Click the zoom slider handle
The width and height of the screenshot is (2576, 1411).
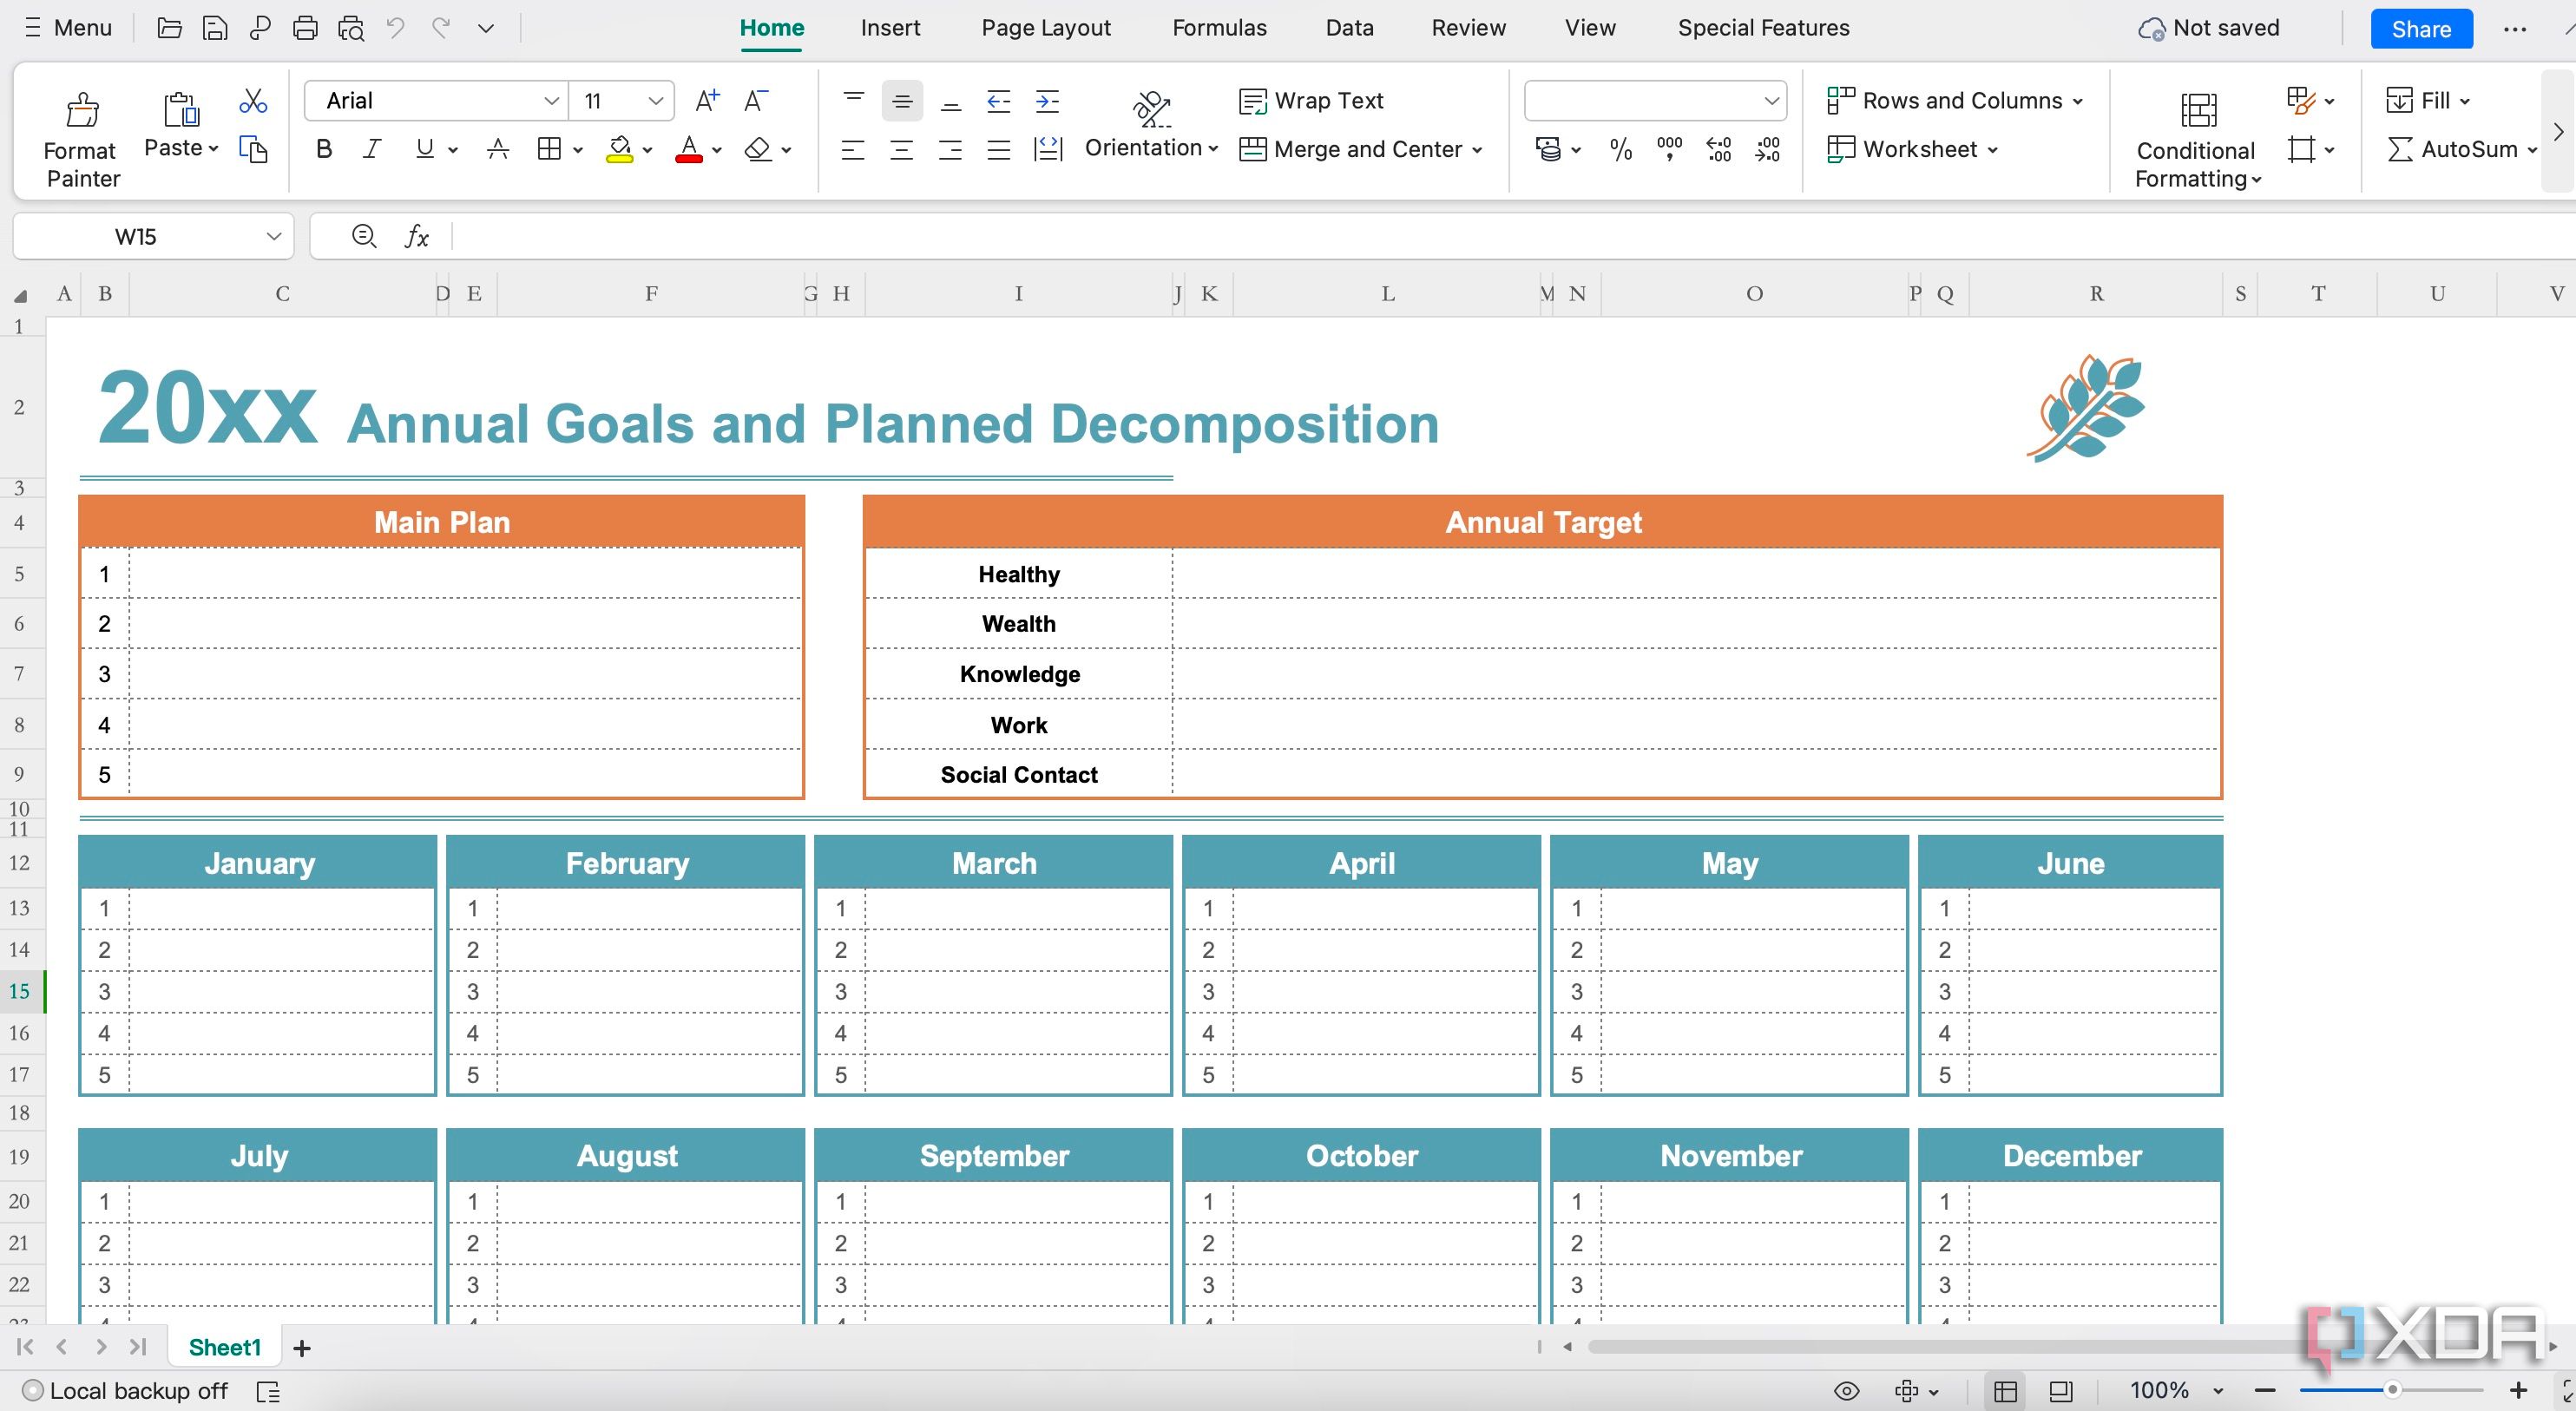(x=2392, y=1391)
